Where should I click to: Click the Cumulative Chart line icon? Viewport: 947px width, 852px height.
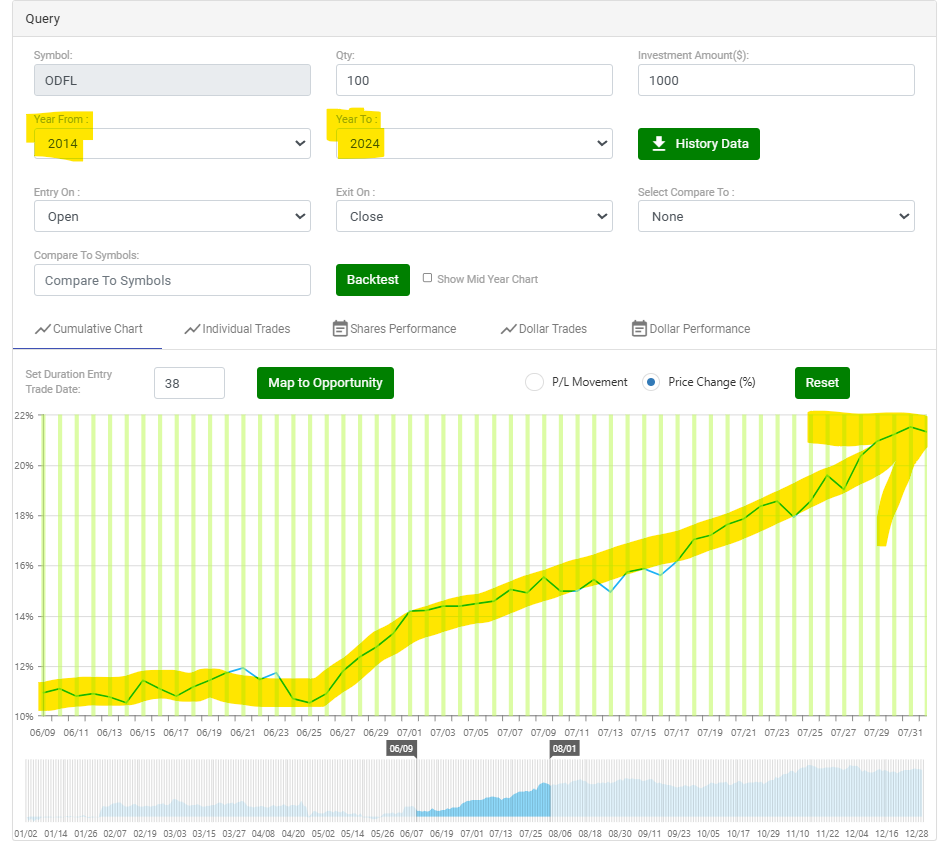[43, 329]
